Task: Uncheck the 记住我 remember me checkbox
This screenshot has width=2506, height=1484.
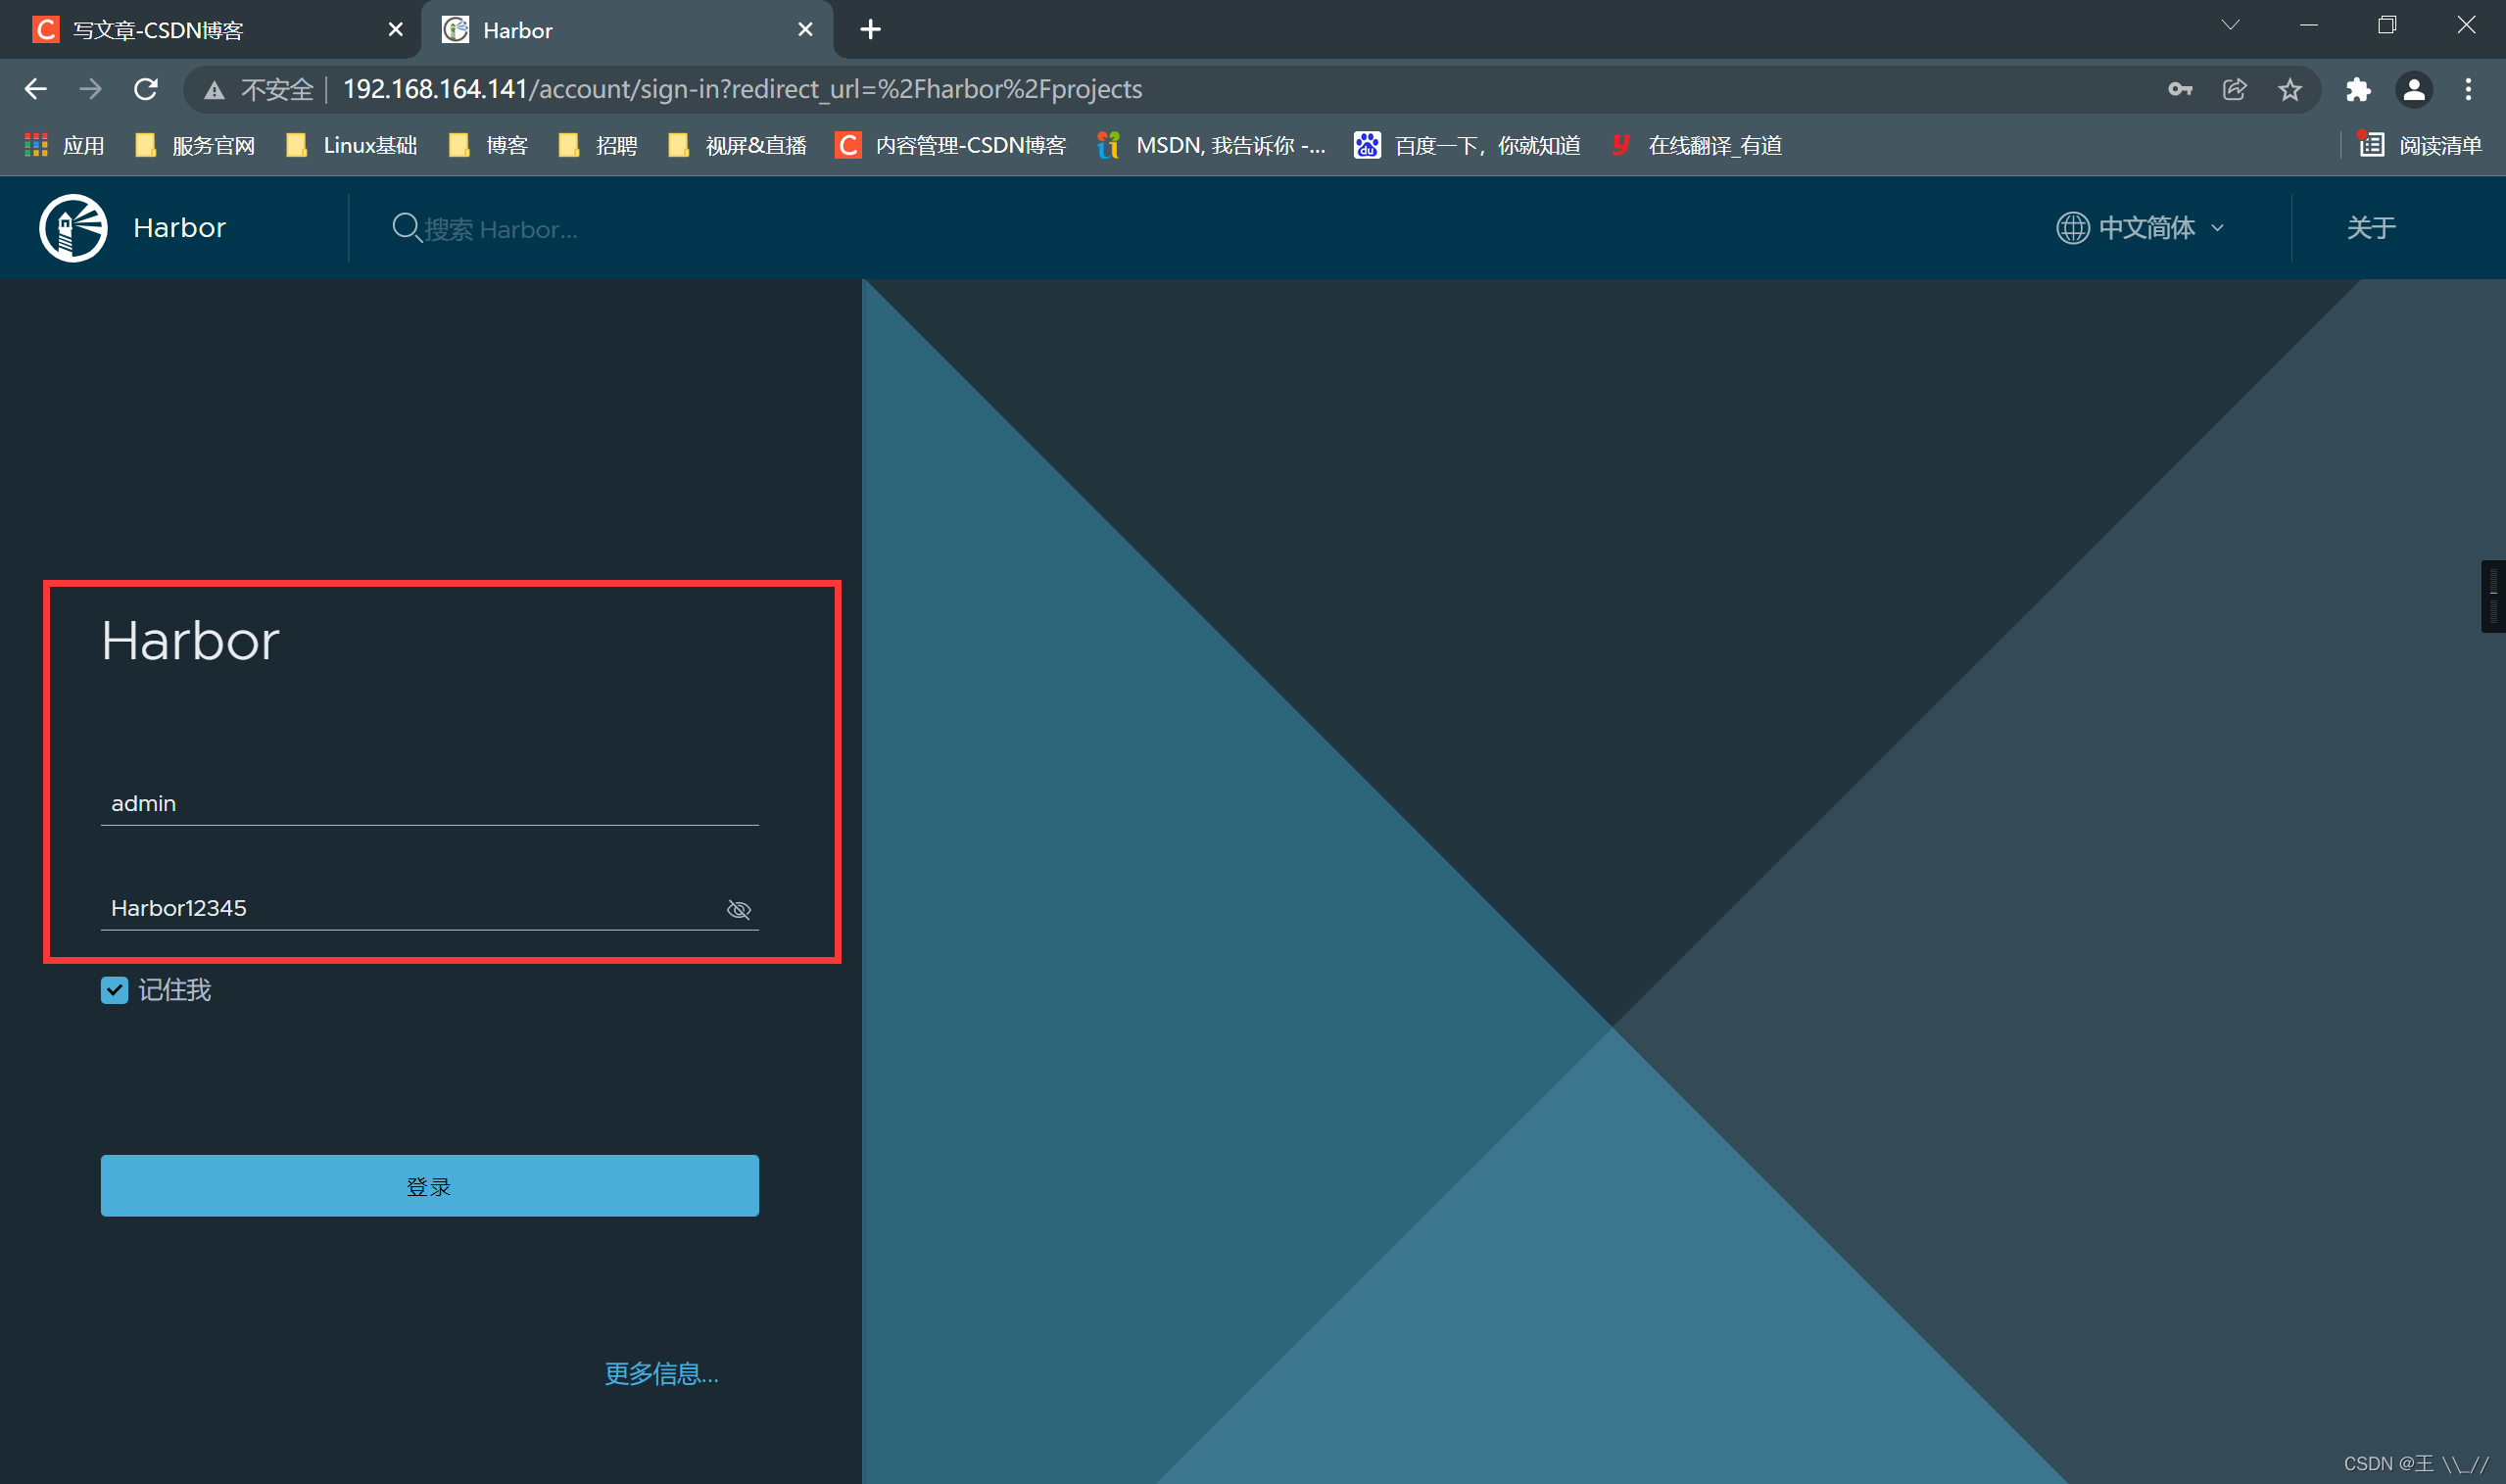Action: point(114,990)
